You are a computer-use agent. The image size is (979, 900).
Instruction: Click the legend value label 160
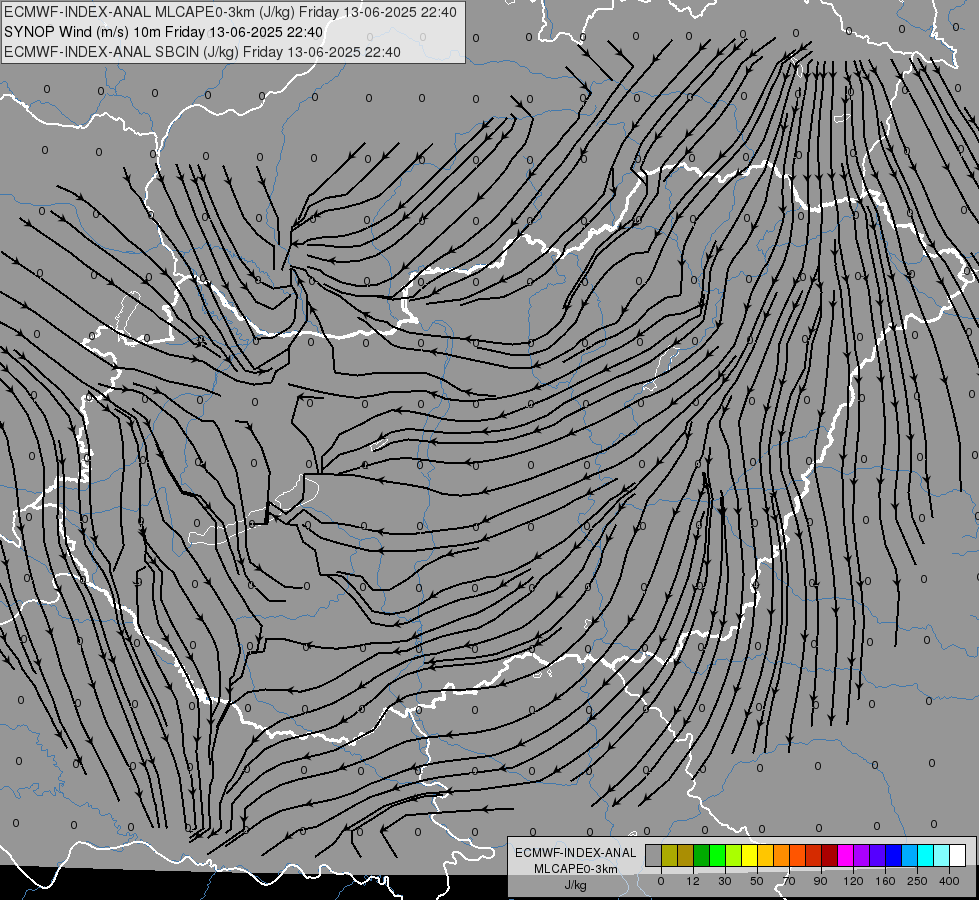click(x=885, y=881)
